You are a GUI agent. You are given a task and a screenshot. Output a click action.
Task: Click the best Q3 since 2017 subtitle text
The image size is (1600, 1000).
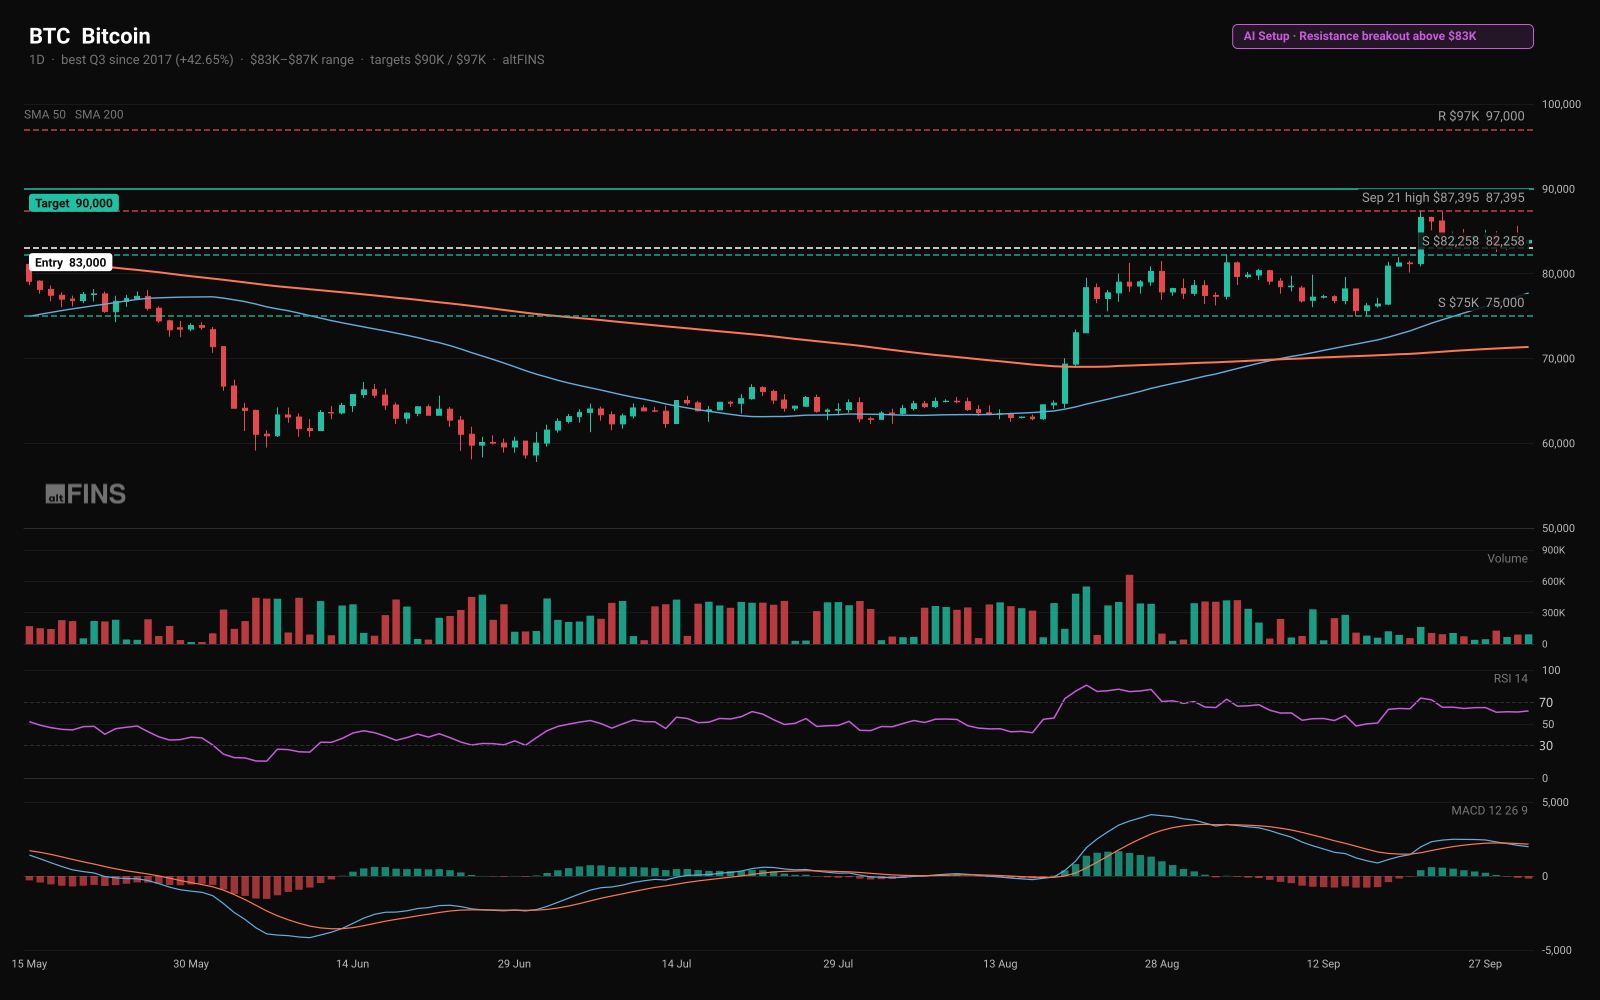coord(147,60)
